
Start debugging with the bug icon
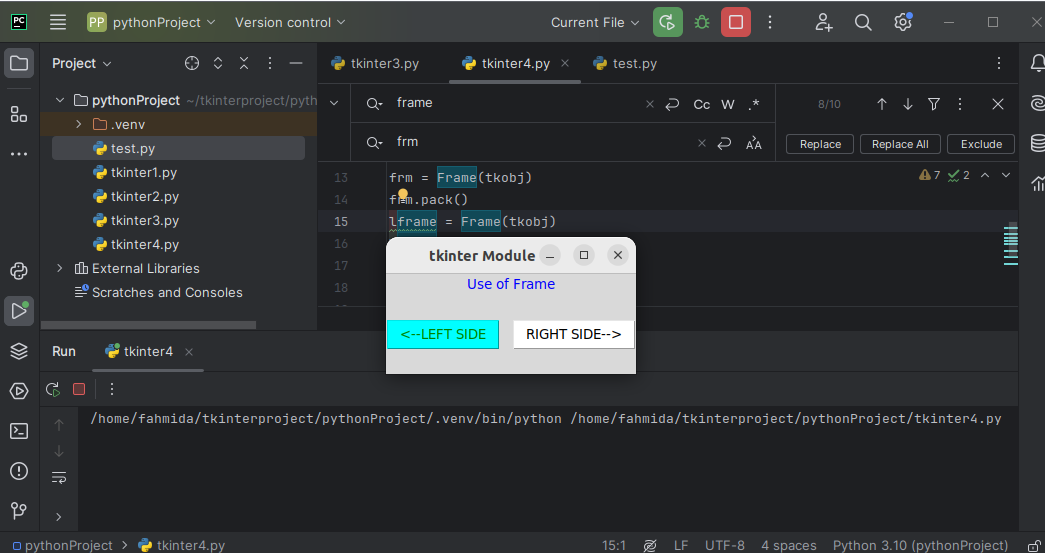tap(702, 22)
